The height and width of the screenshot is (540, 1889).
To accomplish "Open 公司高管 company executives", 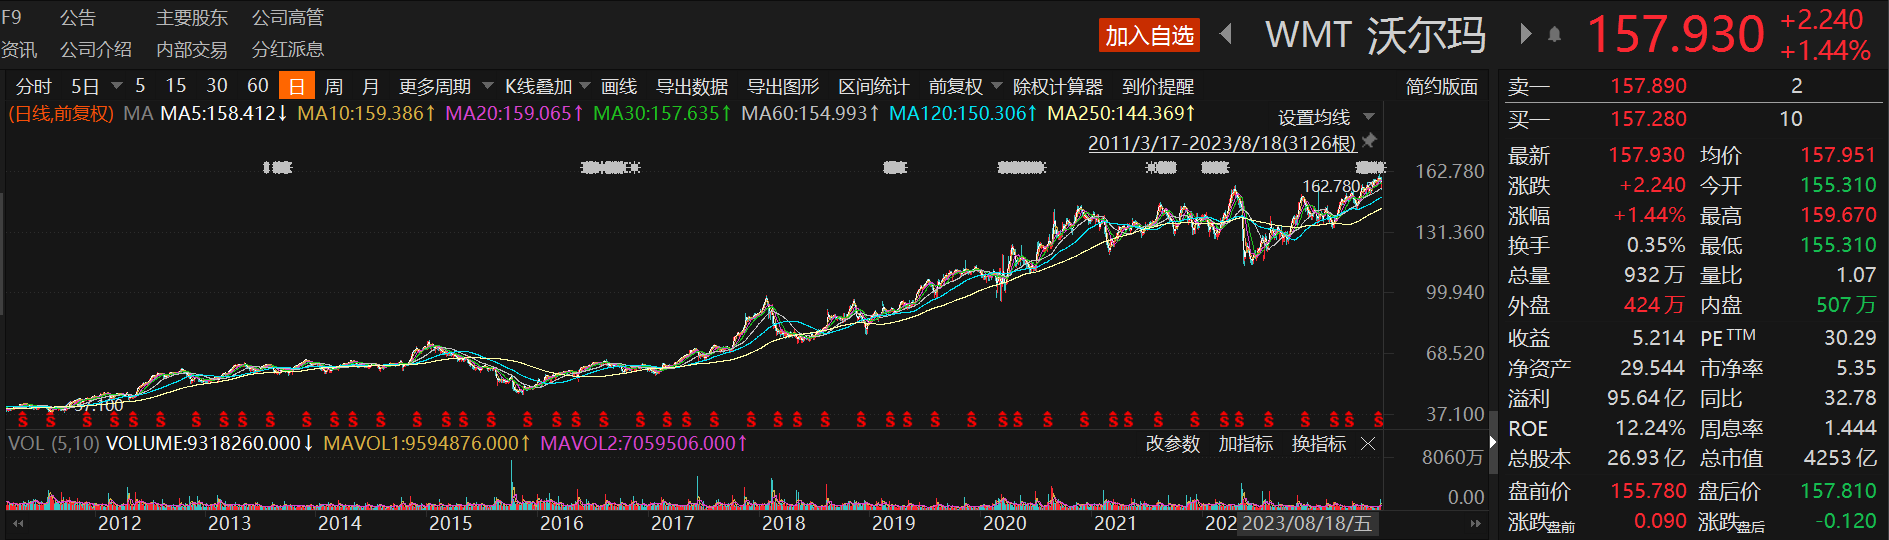I will pyautogui.click(x=288, y=17).
